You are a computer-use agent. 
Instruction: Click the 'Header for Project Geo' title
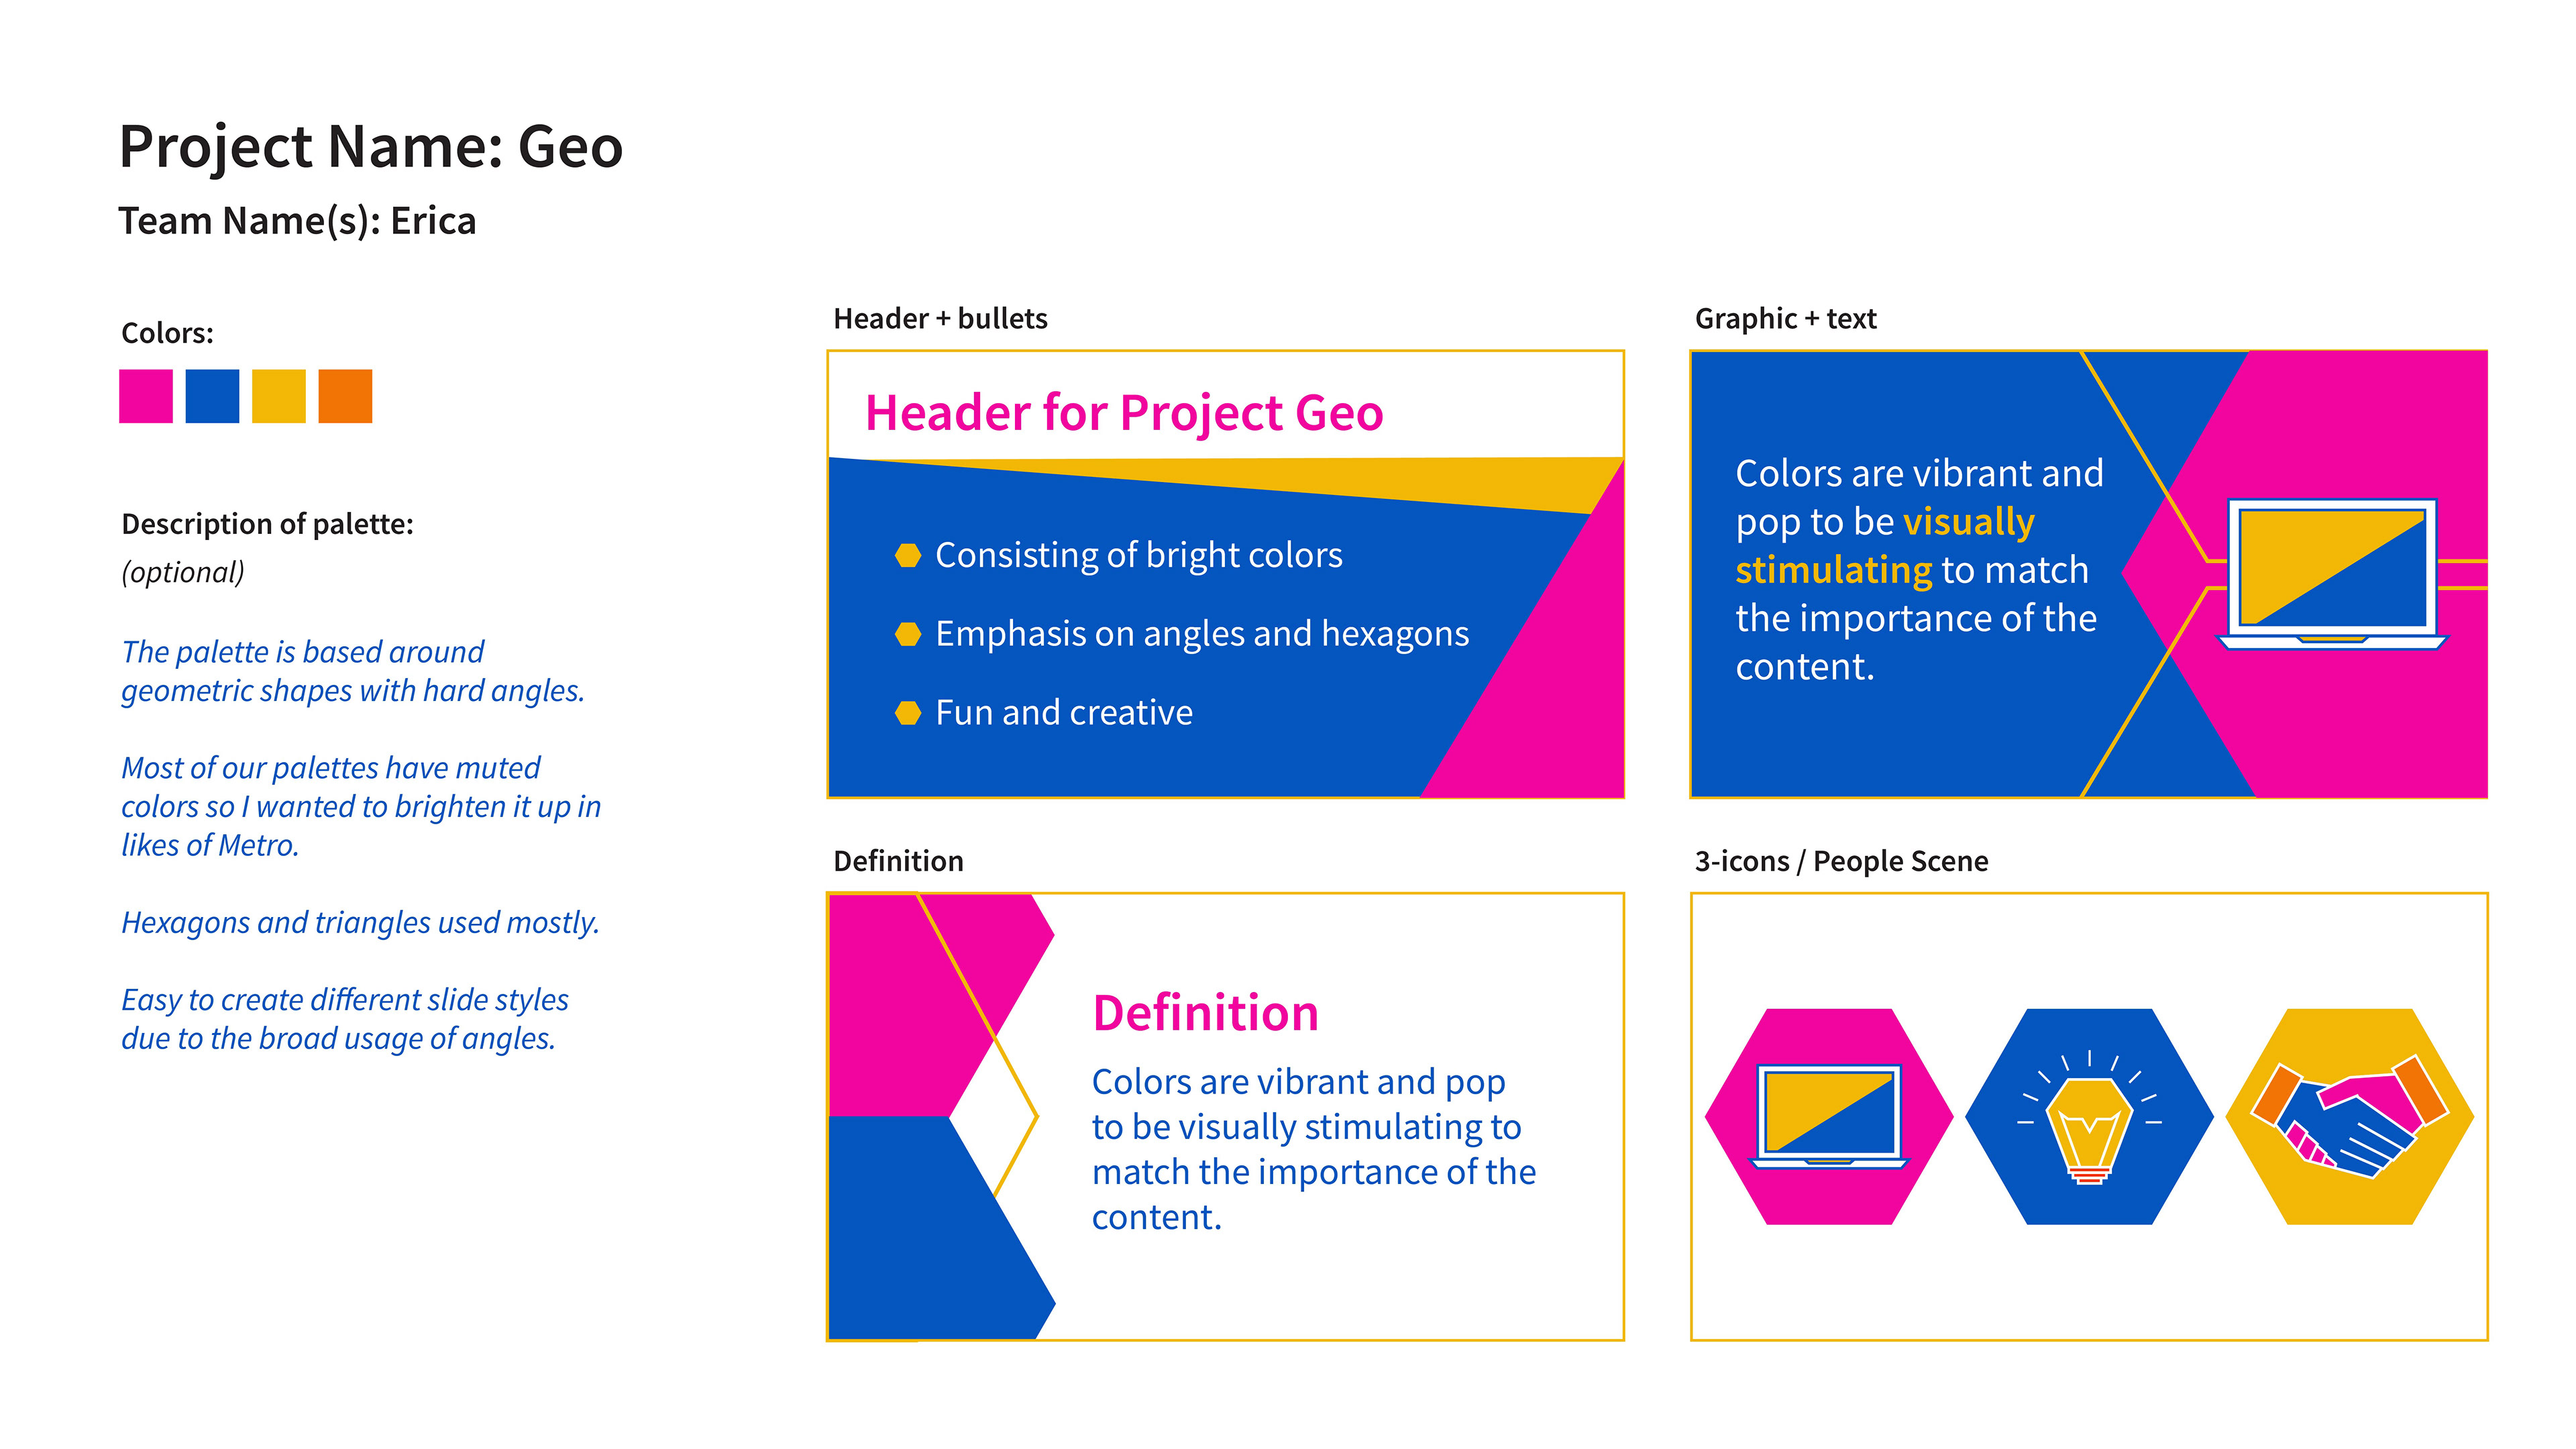(1124, 413)
